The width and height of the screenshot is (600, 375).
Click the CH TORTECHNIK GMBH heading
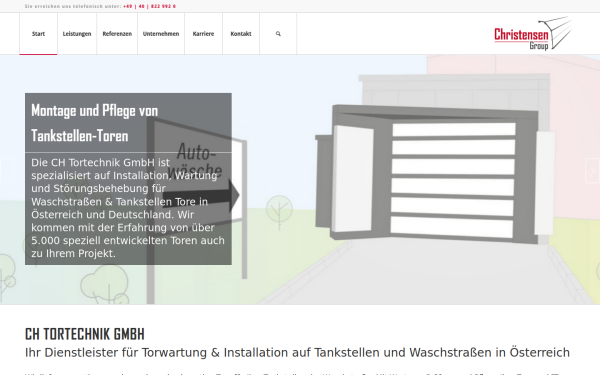click(85, 334)
